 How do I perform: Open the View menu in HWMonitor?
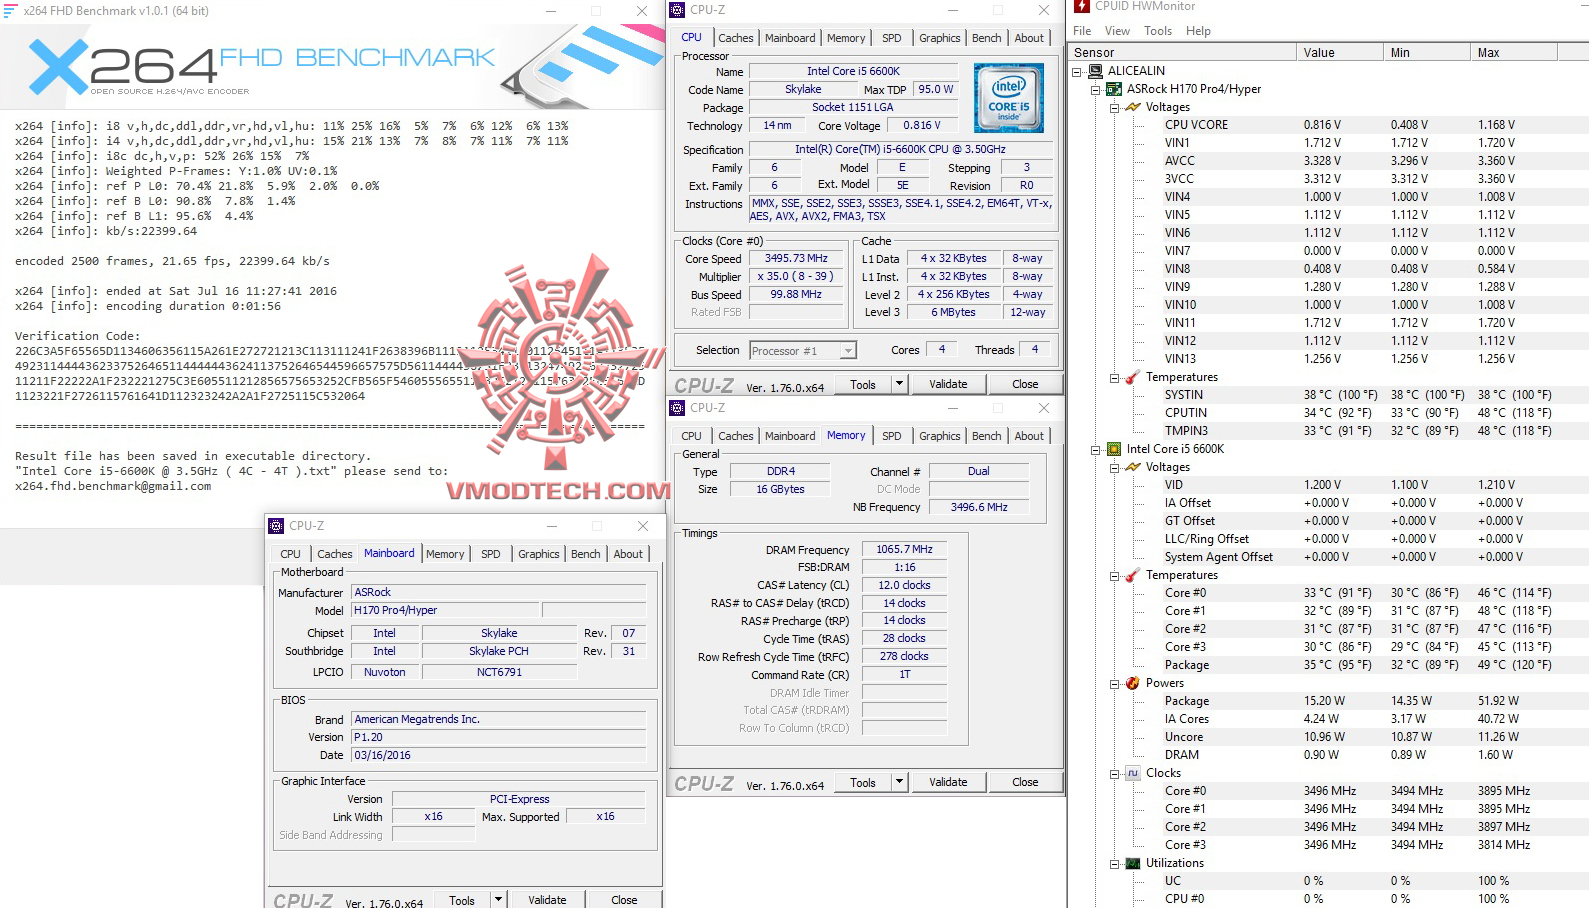click(1117, 31)
